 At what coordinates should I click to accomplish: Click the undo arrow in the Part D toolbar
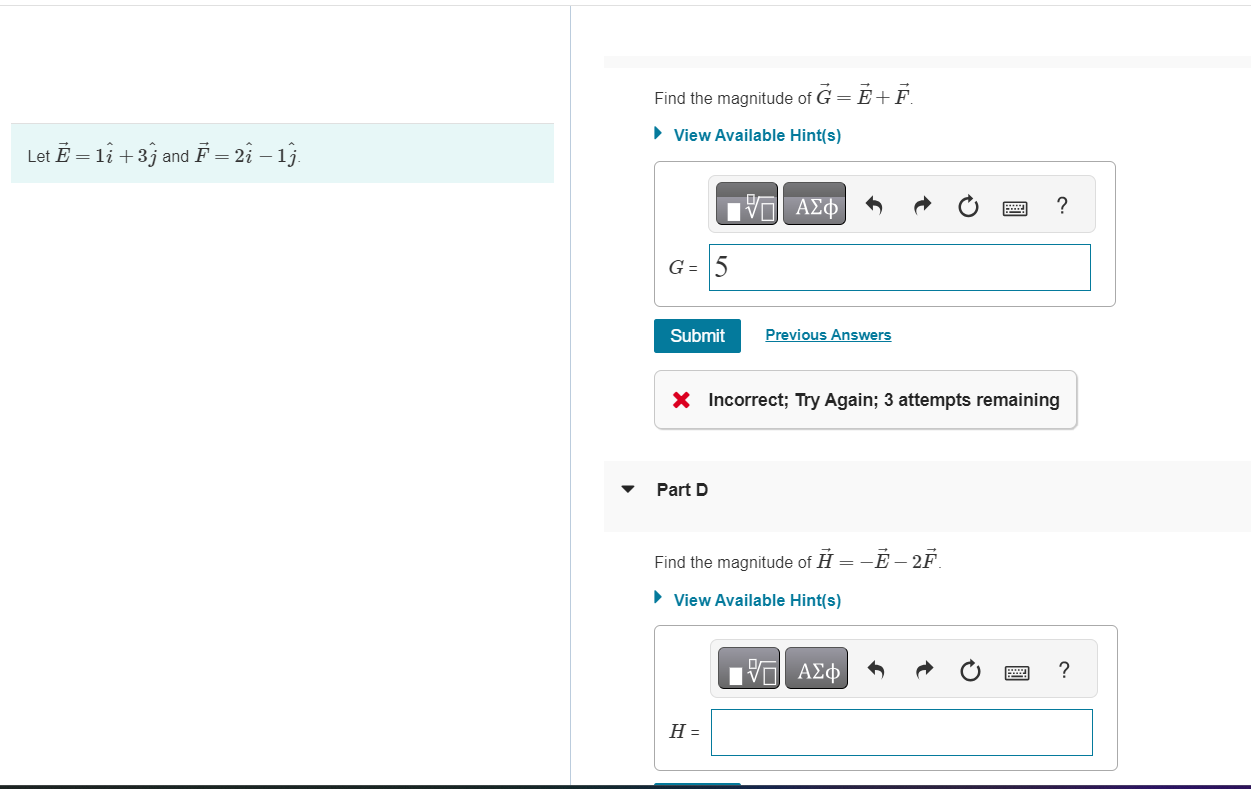[874, 669]
